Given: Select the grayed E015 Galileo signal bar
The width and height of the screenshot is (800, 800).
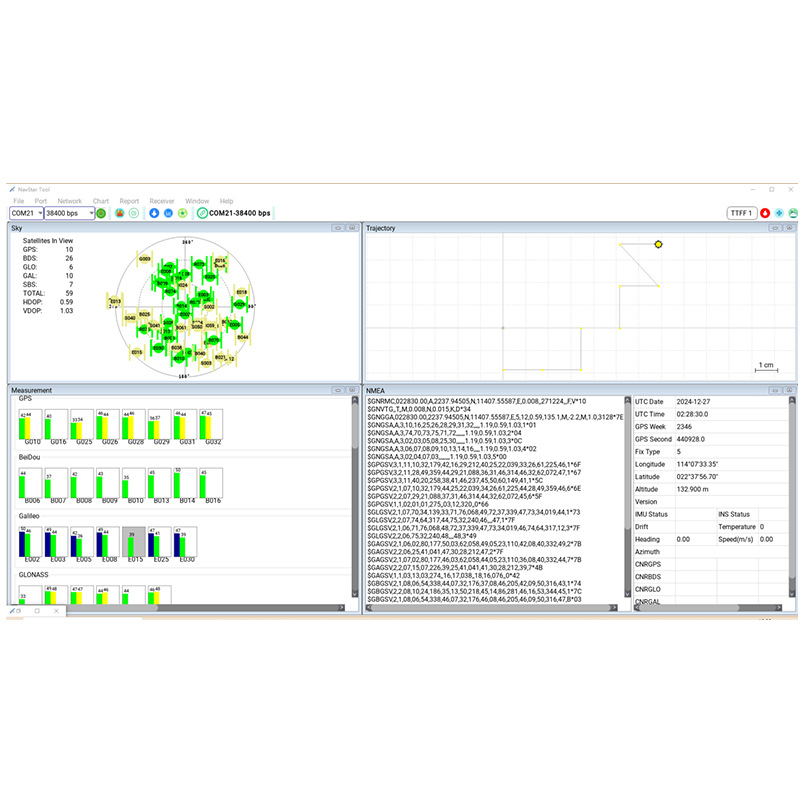Looking at the screenshot, I should (134, 542).
